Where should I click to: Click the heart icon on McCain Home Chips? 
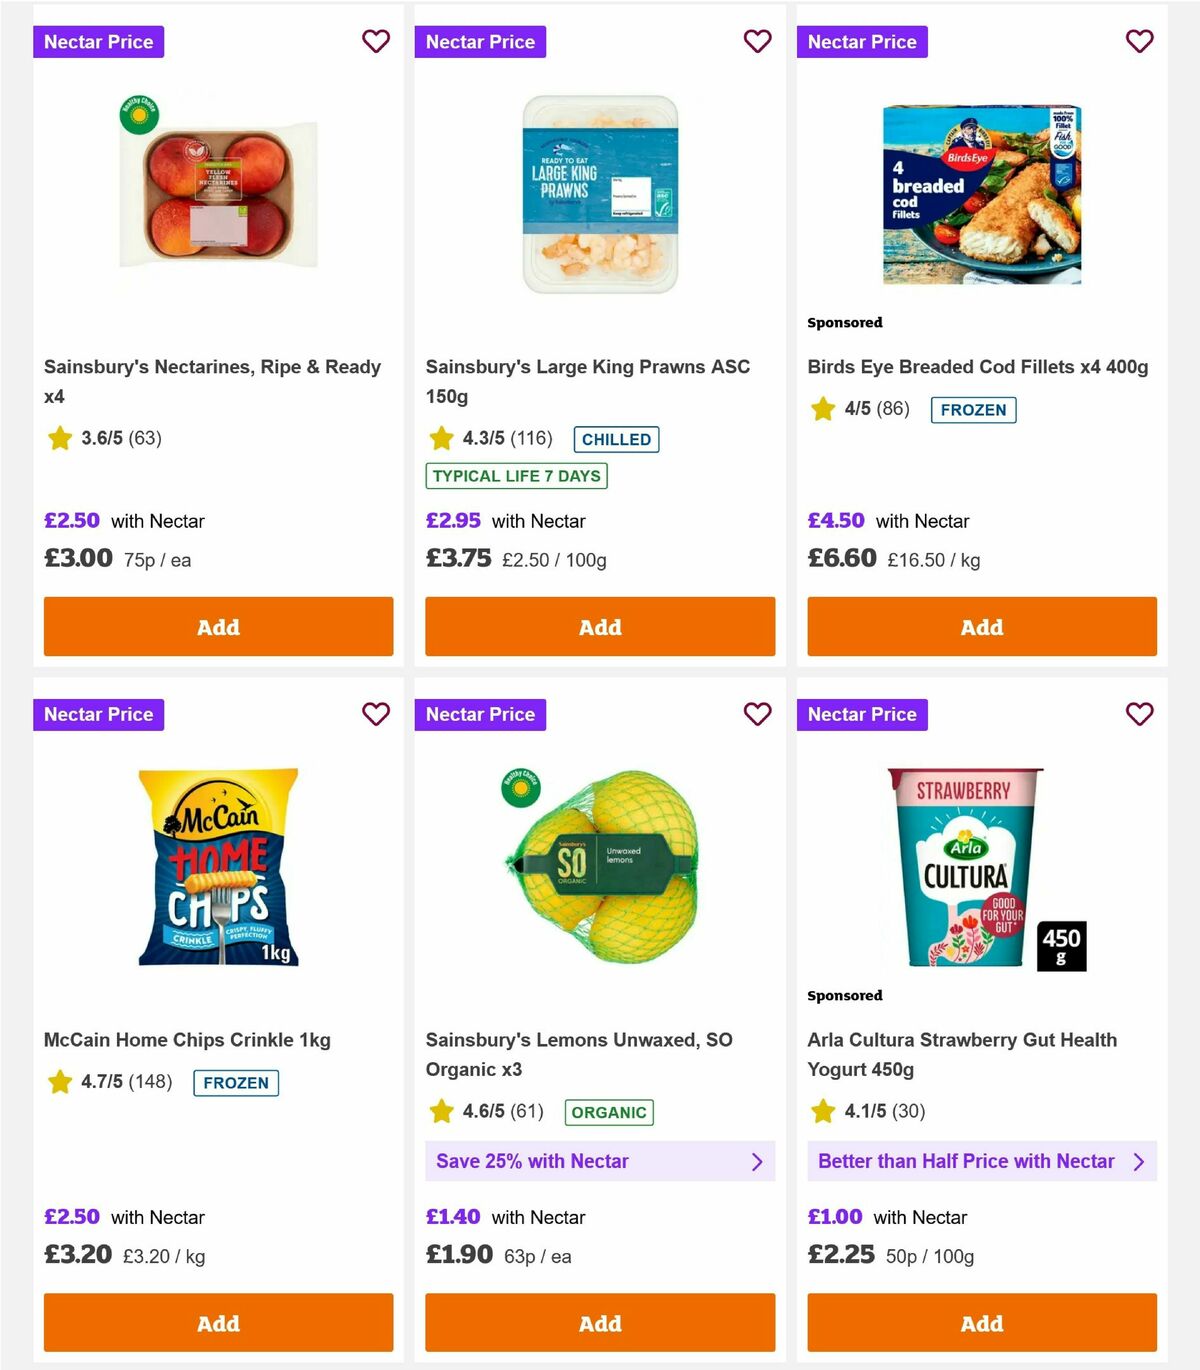[x=376, y=714]
